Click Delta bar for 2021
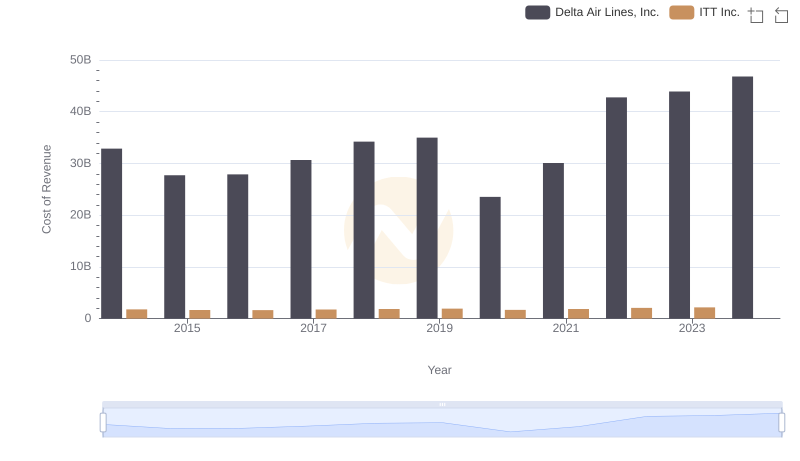This screenshot has height=461, width=800. 554,241
